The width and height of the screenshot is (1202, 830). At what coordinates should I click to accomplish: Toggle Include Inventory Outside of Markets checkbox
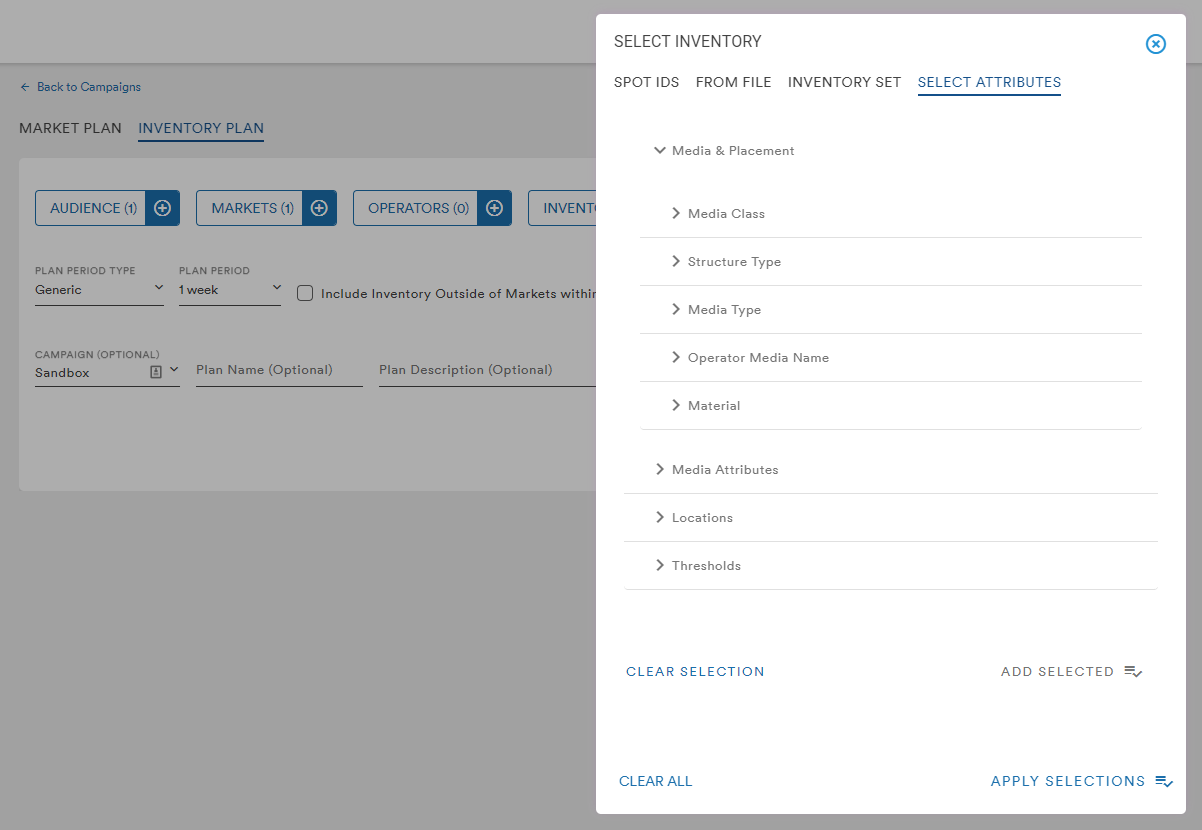point(305,293)
